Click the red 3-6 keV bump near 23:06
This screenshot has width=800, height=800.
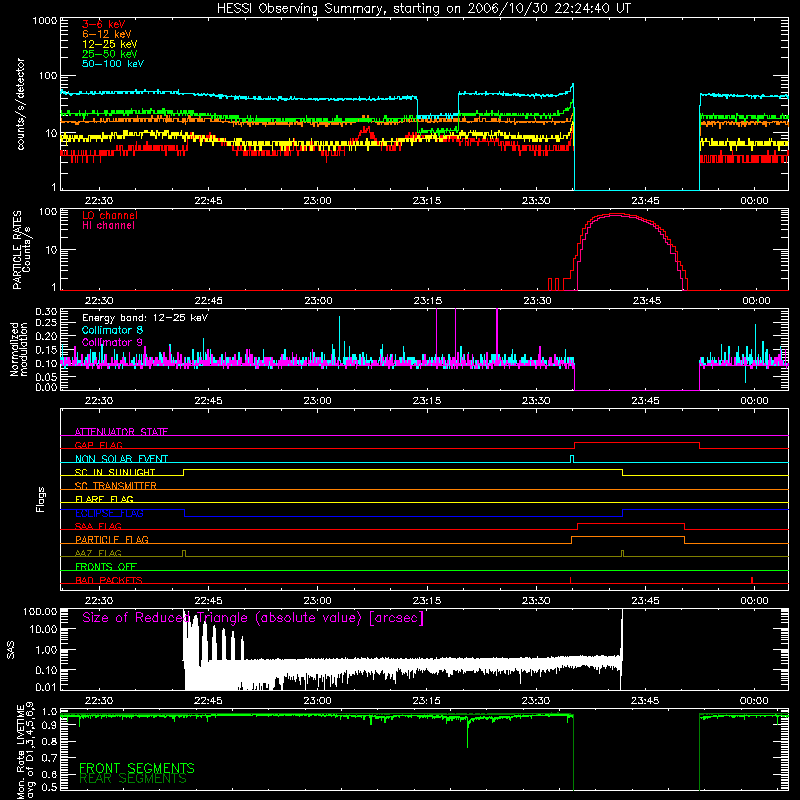click(x=366, y=133)
